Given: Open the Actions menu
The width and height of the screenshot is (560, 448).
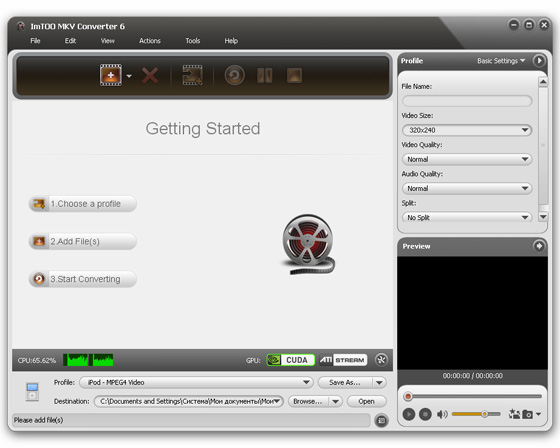Looking at the screenshot, I should pos(150,41).
